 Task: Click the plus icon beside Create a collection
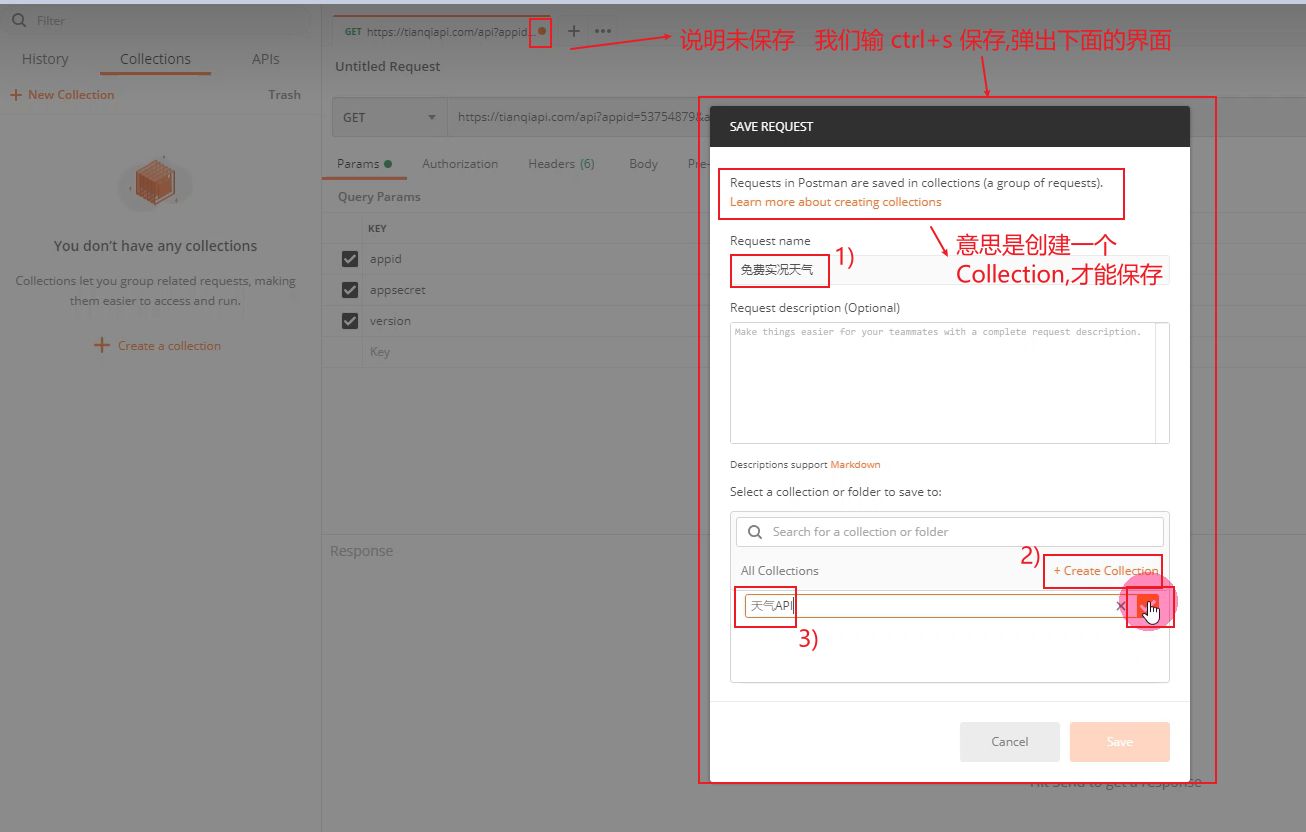point(101,345)
